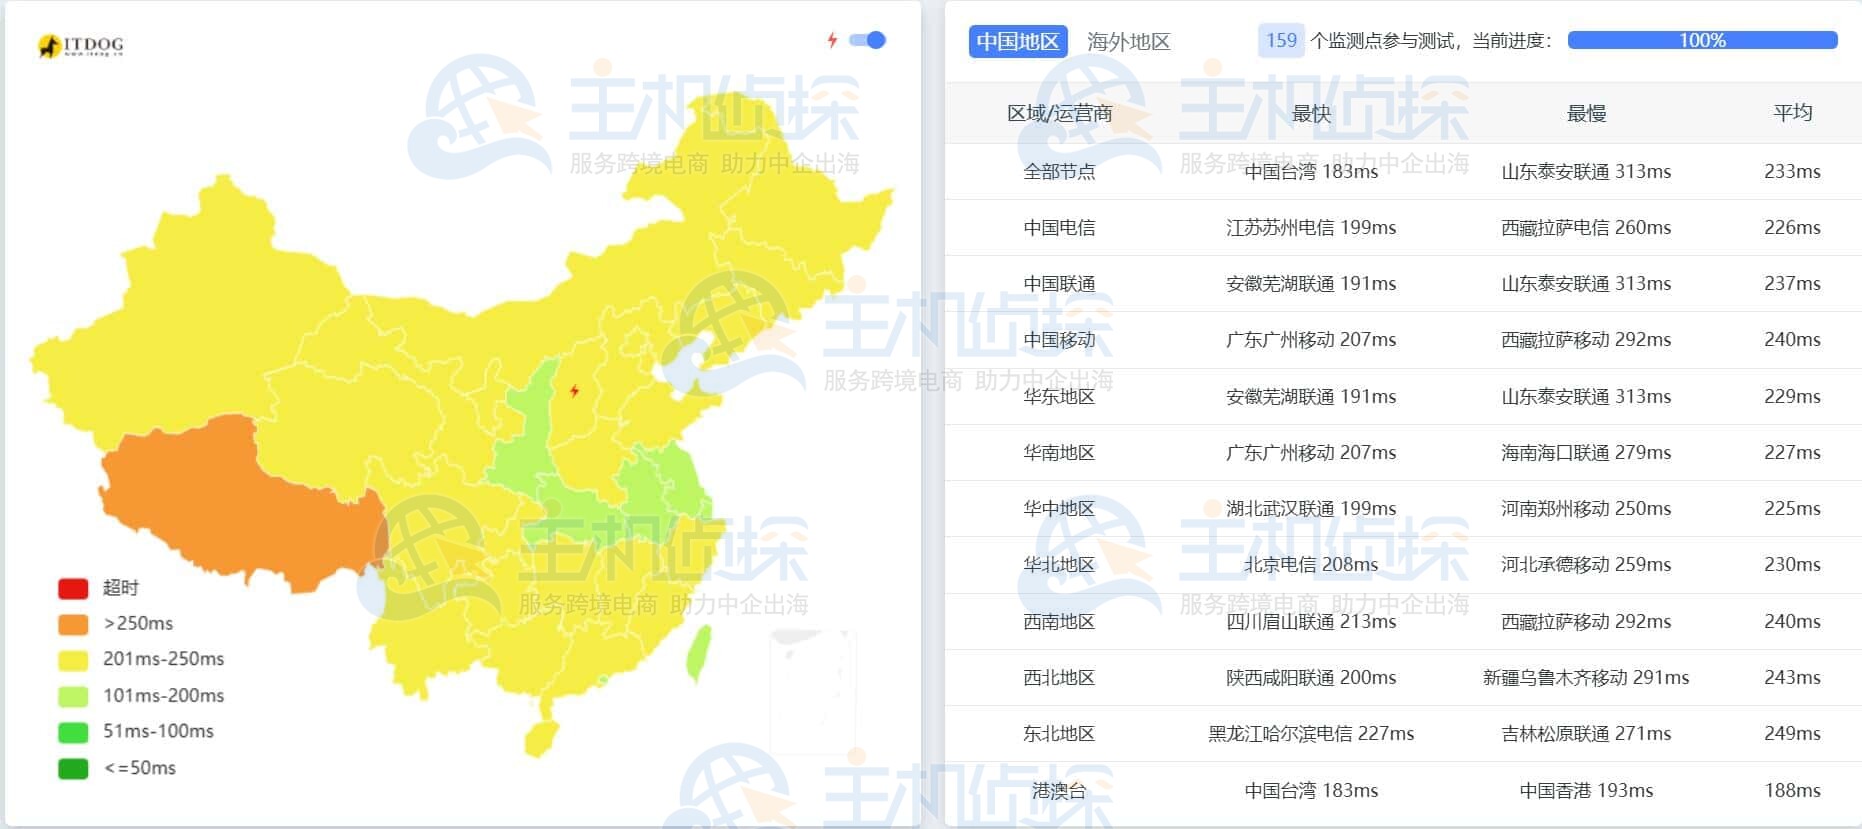Click 北京电信 208ms cell
The image size is (1862, 829).
[1311, 564]
